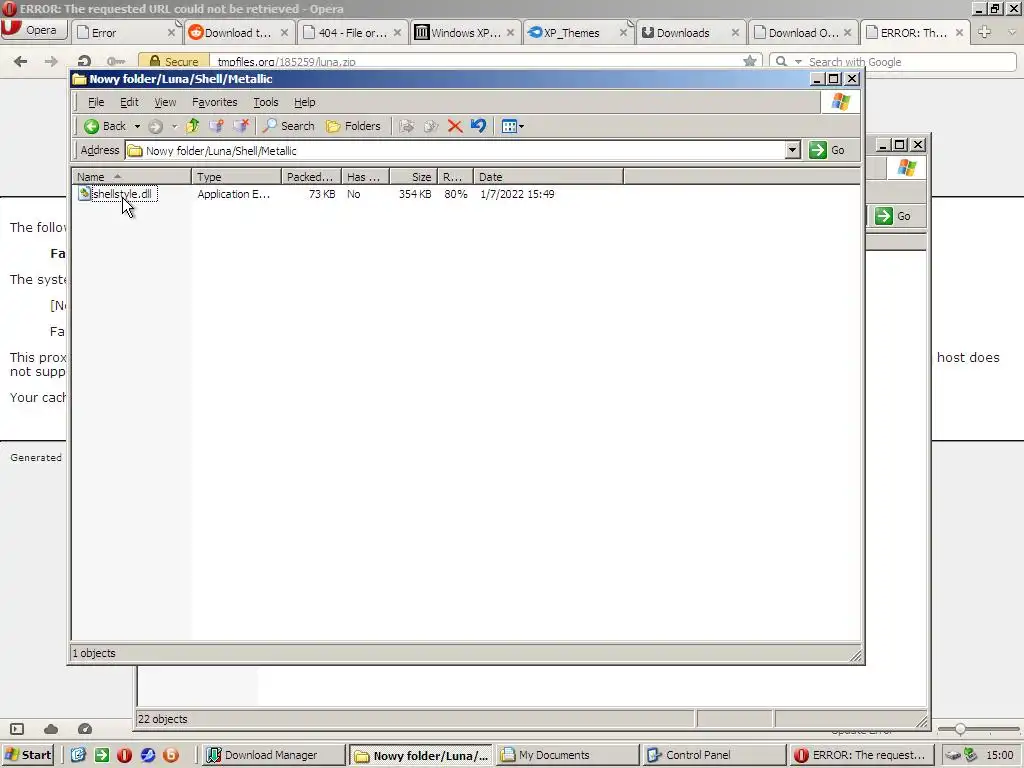
Task: Click the 1/7/2022 15:49 date cell
Action: click(517, 194)
